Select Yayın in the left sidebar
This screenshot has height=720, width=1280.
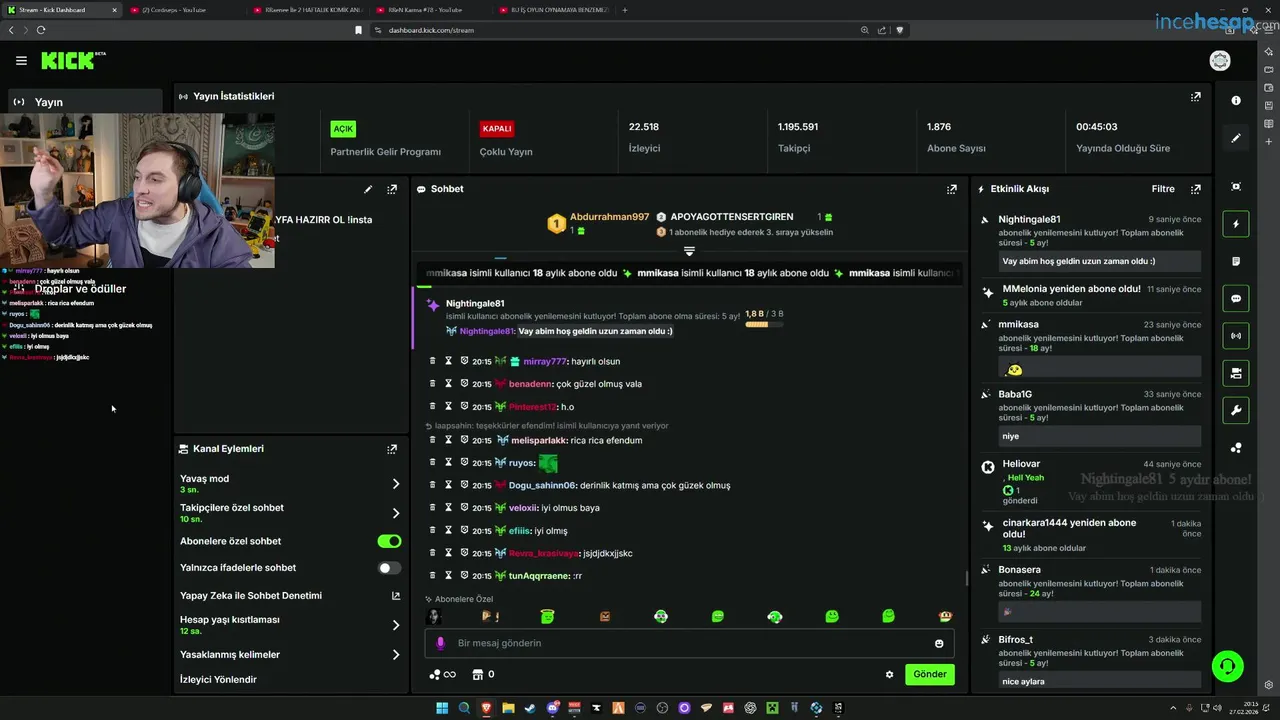(x=85, y=102)
